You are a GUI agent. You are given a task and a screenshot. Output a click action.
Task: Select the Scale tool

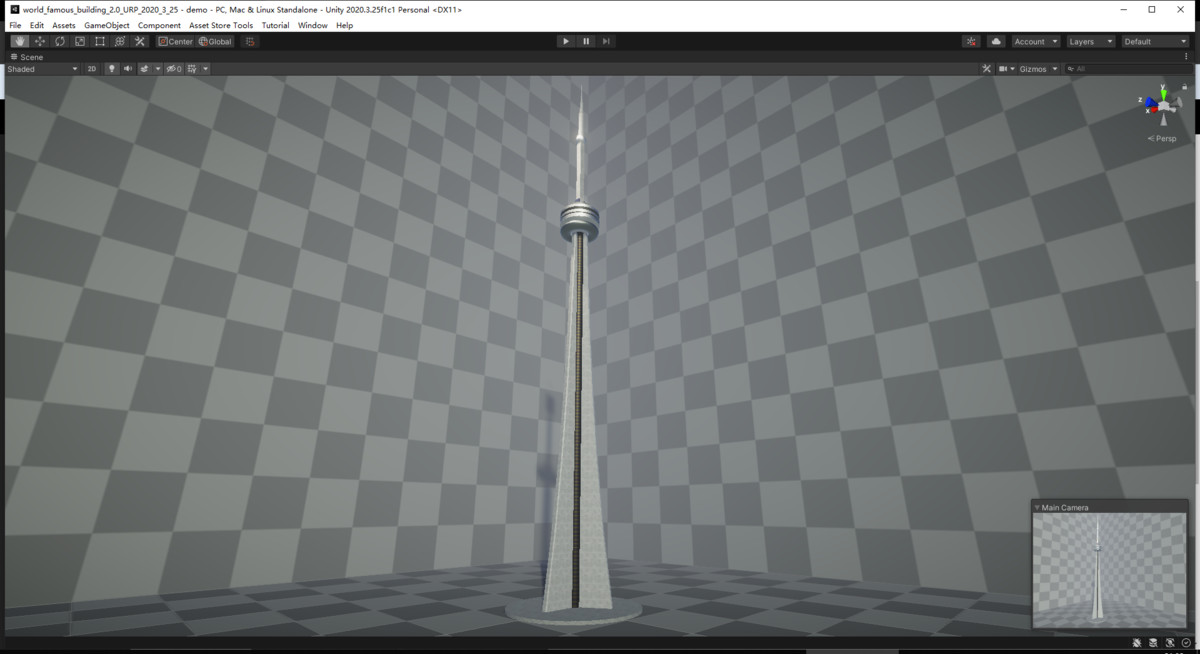[x=80, y=41]
